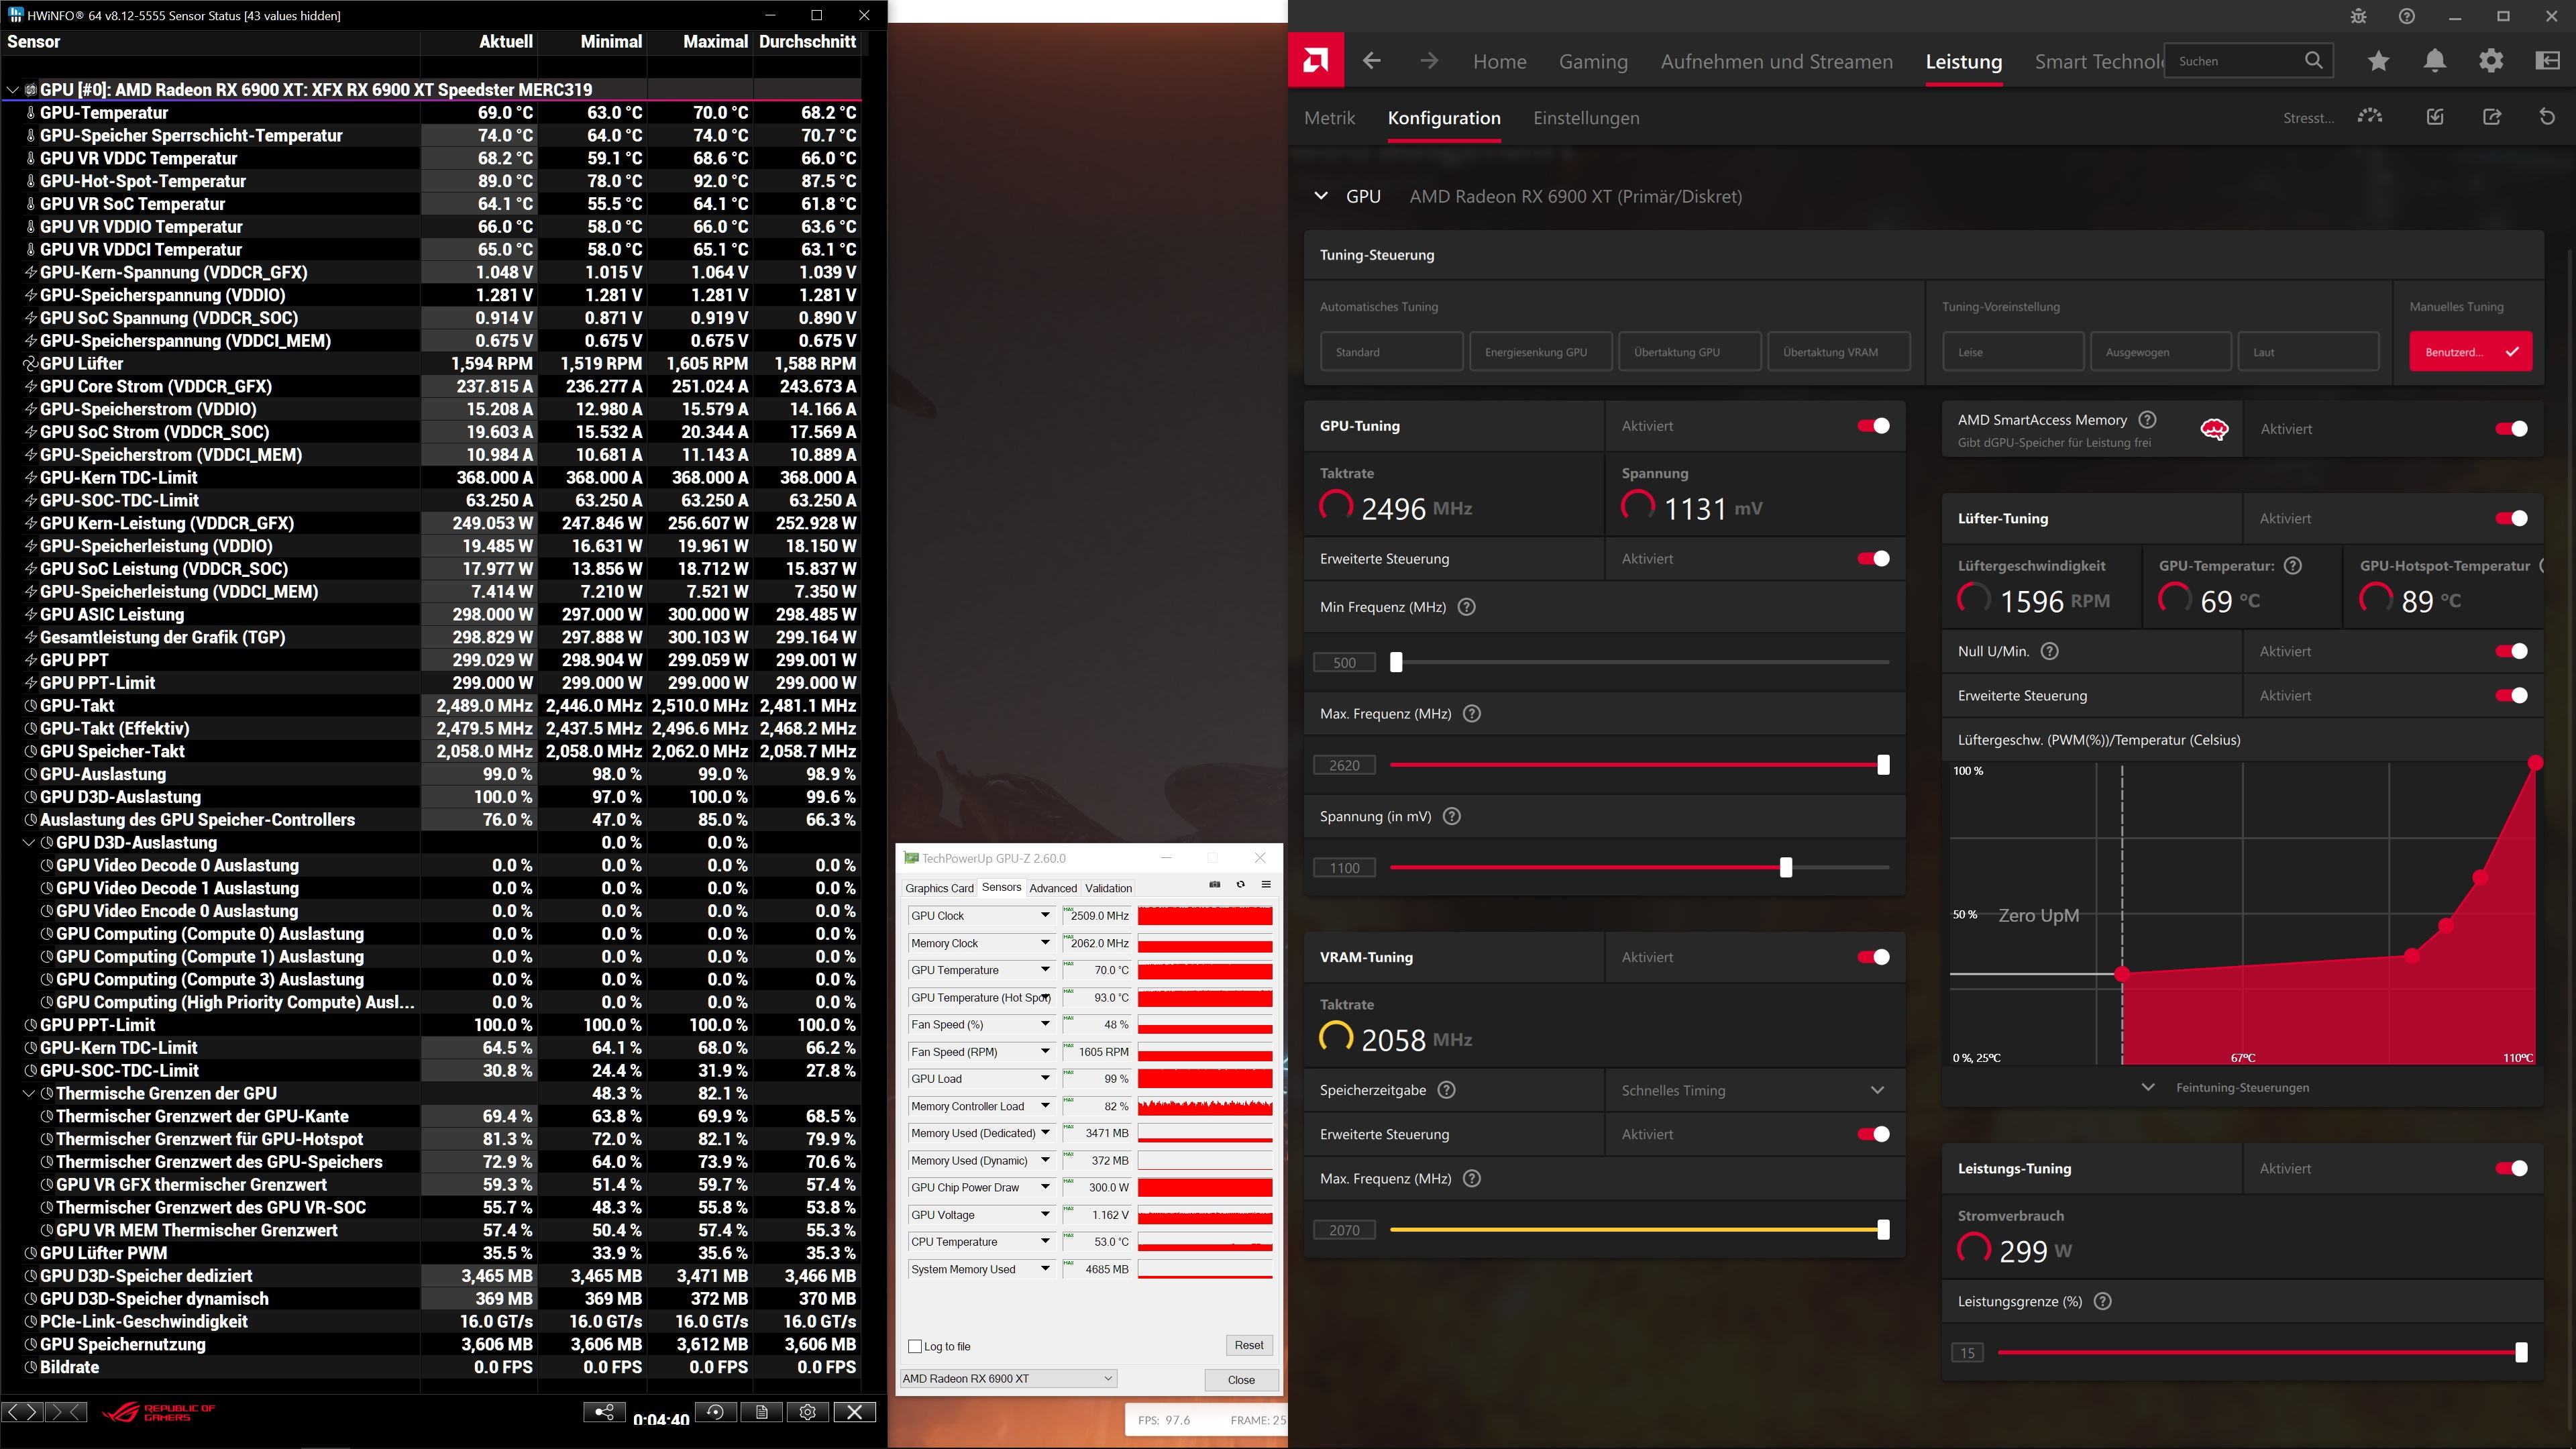2576x1449 pixels.
Task: Start the stress test gauge icon
Action: [2370, 117]
